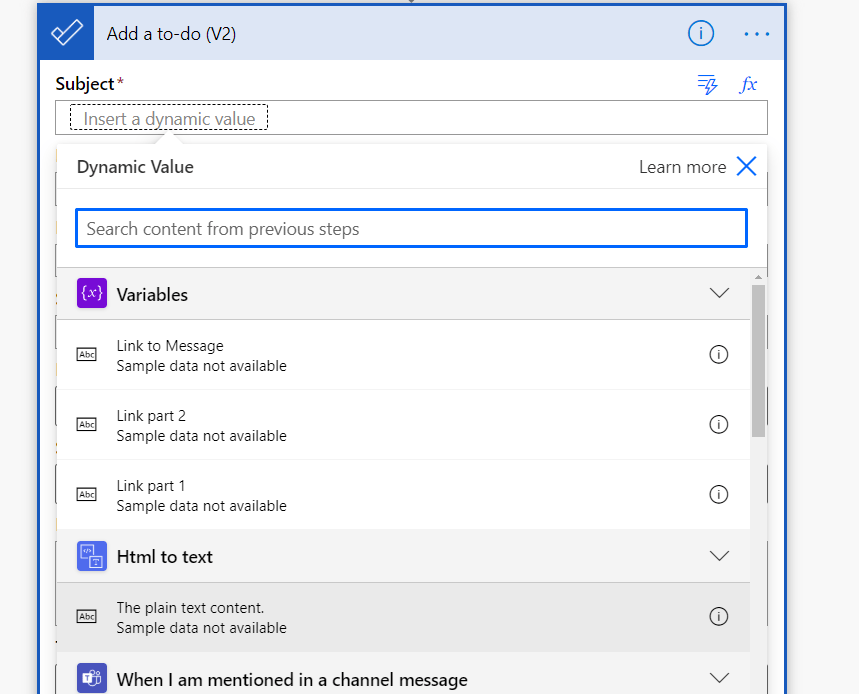Click the Teams trigger icon
The width and height of the screenshot is (859, 694).
point(91,678)
